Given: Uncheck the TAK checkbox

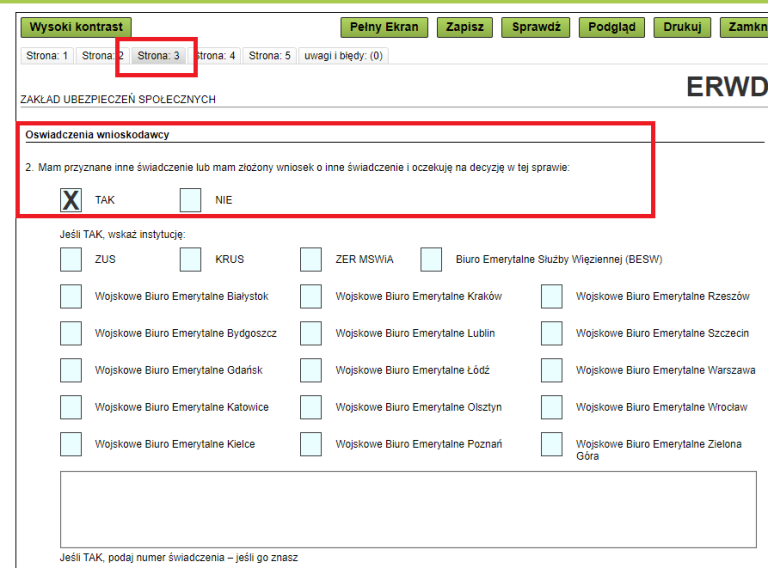Looking at the screenshot, I should (x=71, y=200).
